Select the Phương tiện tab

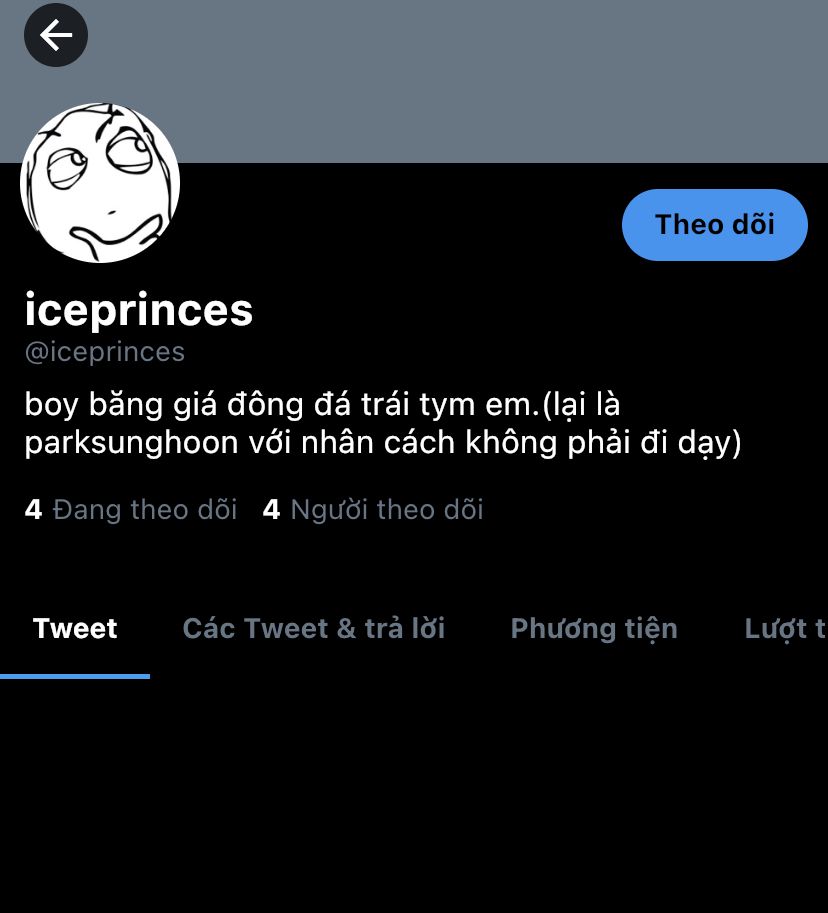pos(594,629)
